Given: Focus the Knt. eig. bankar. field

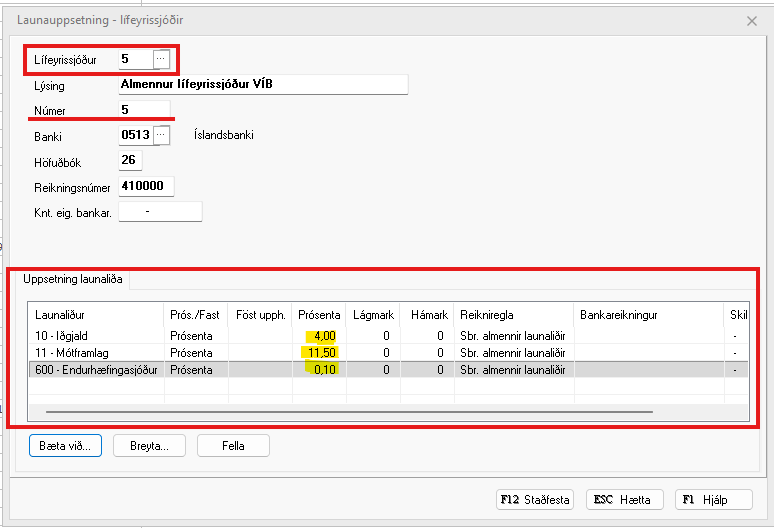Looking at the screenshot, I should point(160,211).
